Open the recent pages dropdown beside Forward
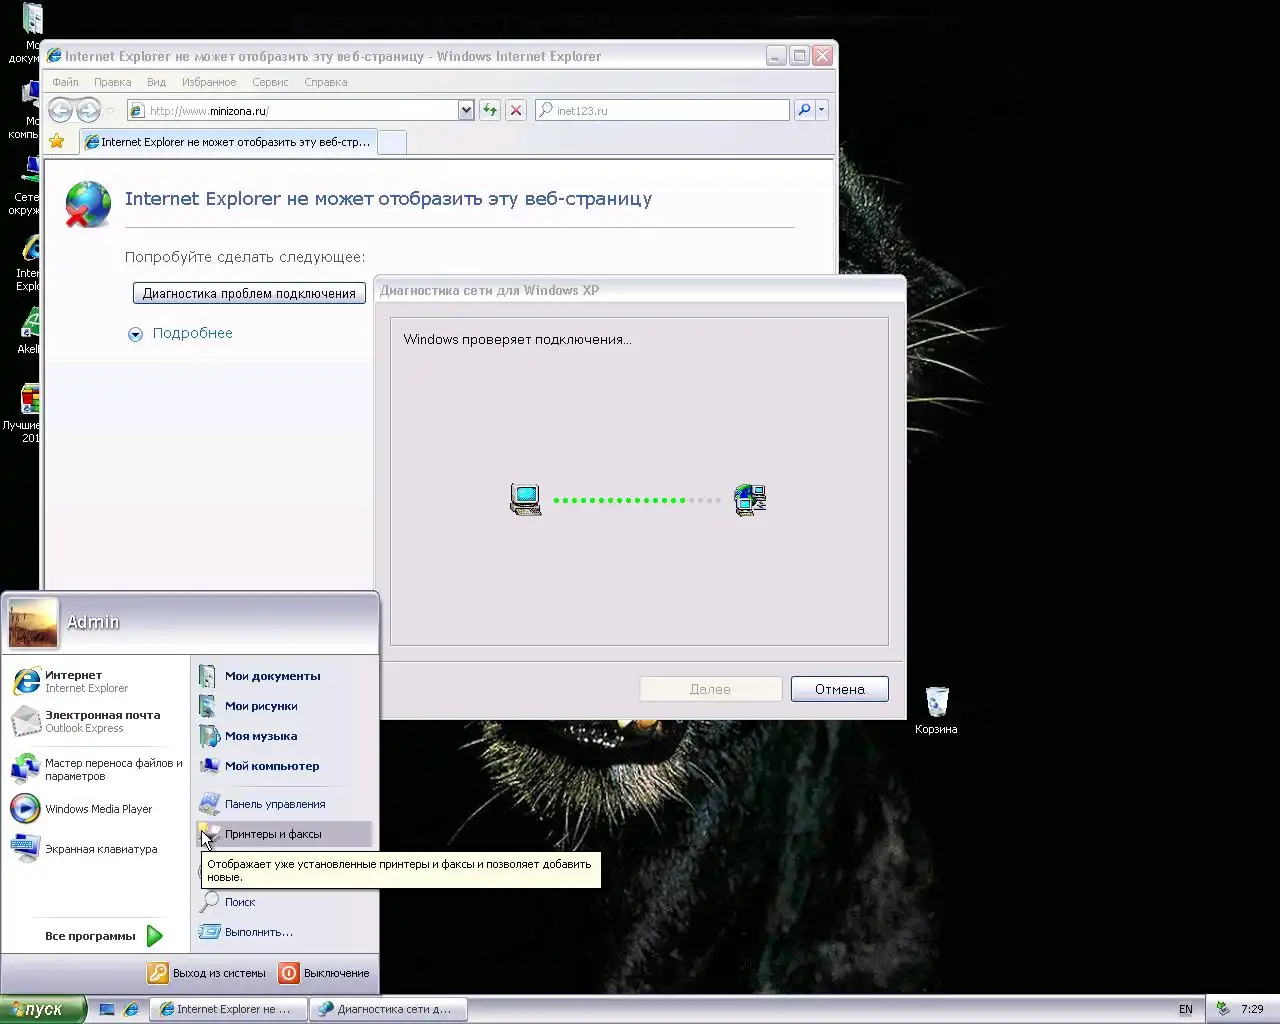1280x1024 pixels. point(111,110)
